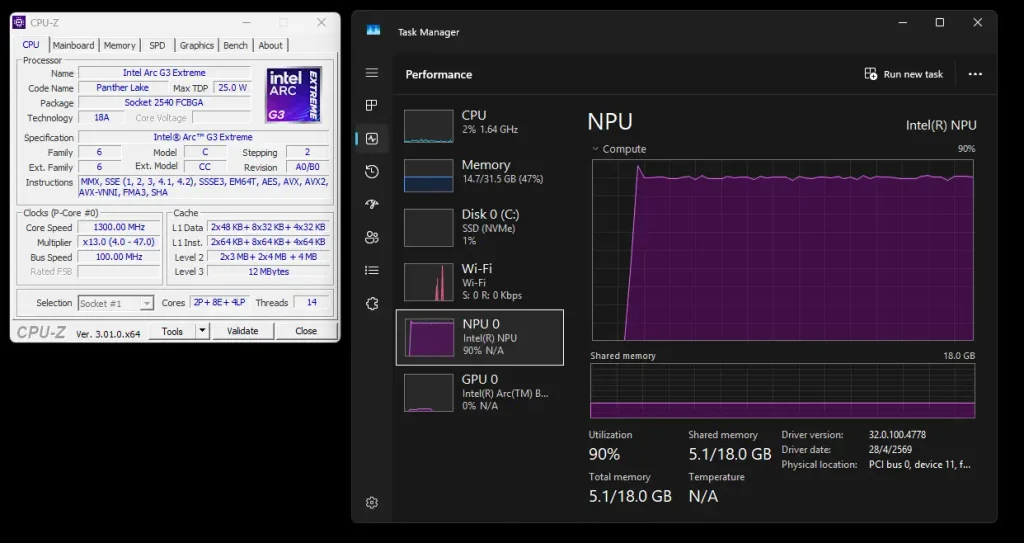Screen dimensions: 1024x543
Task: Click the Utilization 90% value
Action: pyautogui.click(x=604, y=454)
